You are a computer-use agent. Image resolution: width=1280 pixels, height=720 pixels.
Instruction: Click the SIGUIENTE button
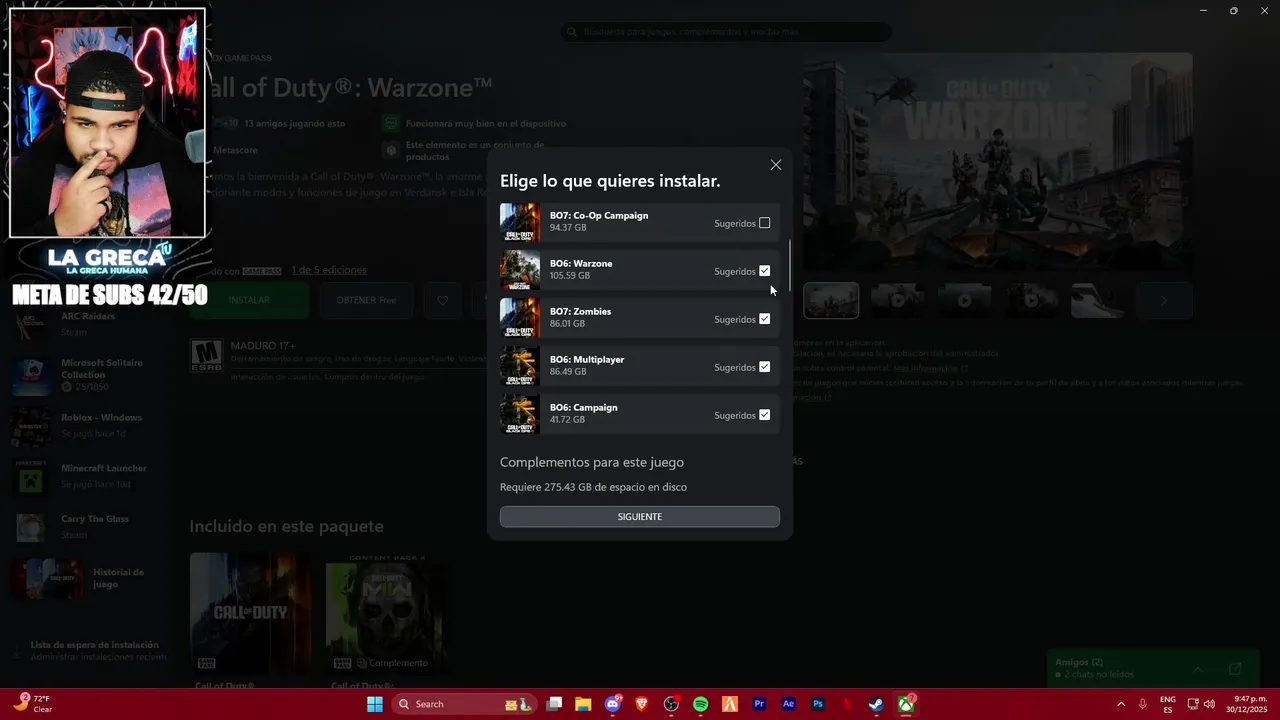(x=640, y=517)
